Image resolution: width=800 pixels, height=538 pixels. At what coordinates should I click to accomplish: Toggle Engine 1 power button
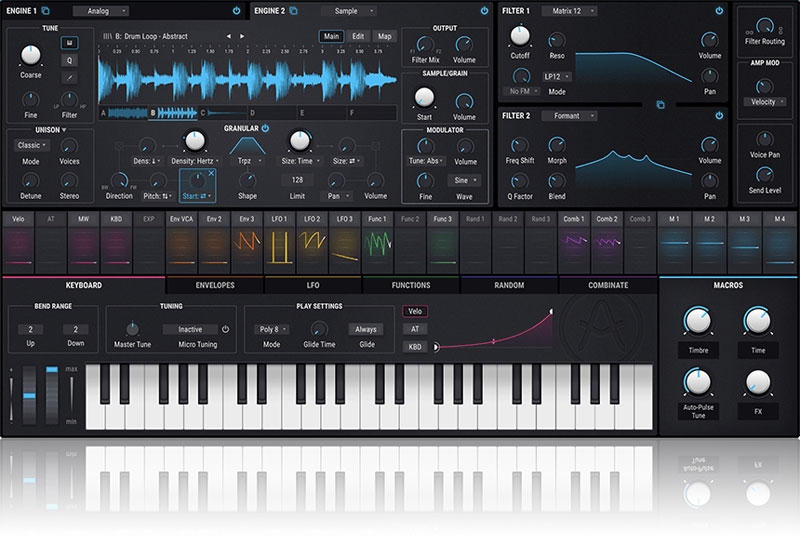tap(236, 10)
